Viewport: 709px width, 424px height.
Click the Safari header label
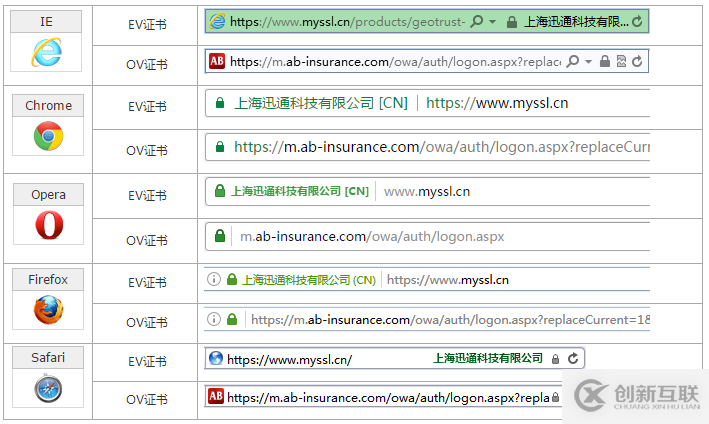pos(48,357)
